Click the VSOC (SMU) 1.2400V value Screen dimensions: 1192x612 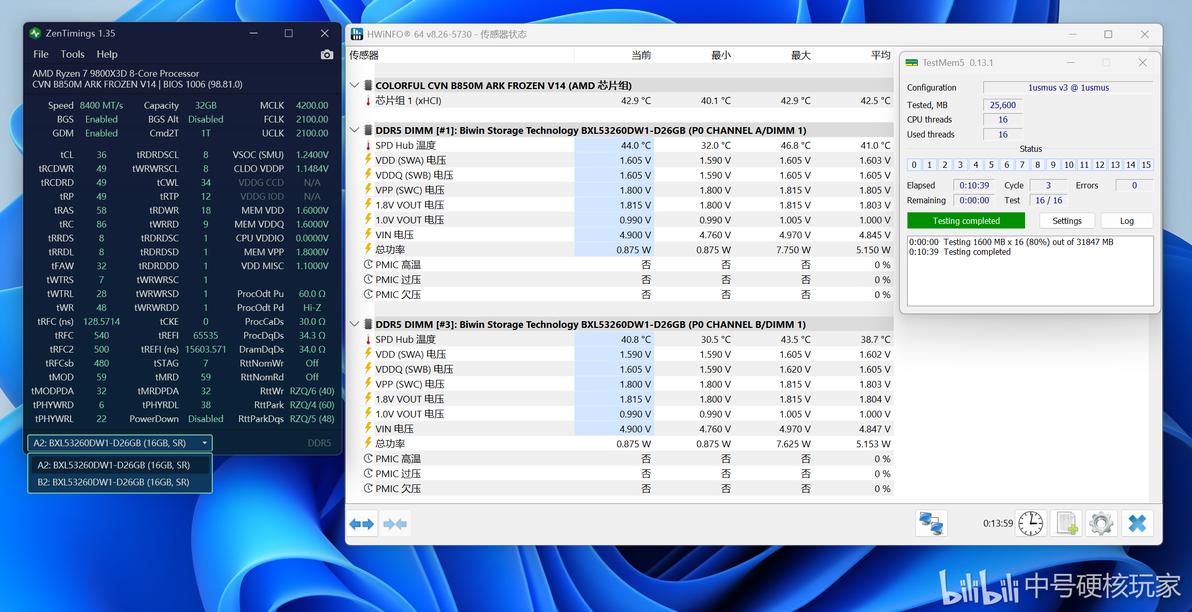tap(313, 154)
